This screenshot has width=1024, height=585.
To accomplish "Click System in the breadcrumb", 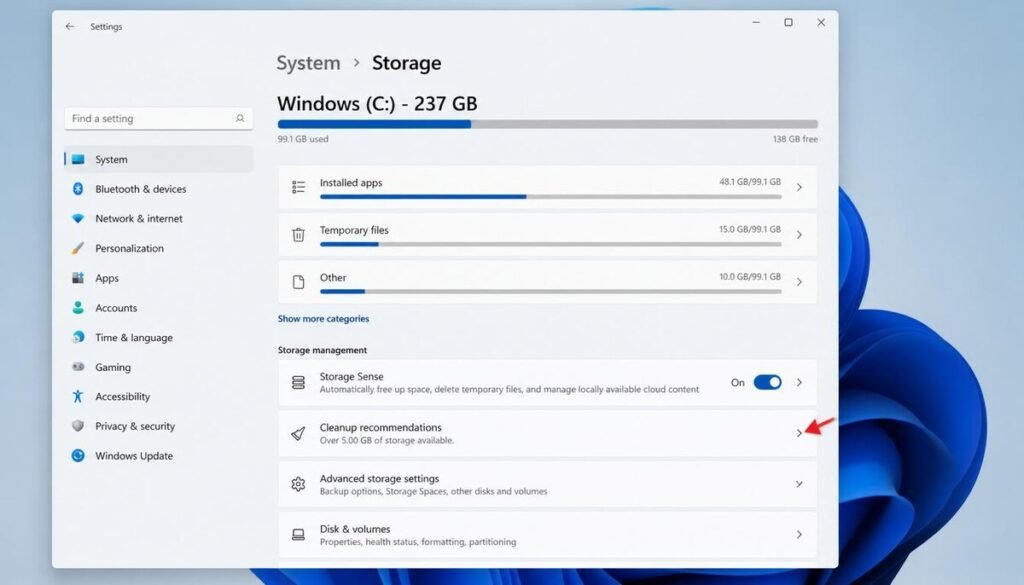I will coord(308,63).
